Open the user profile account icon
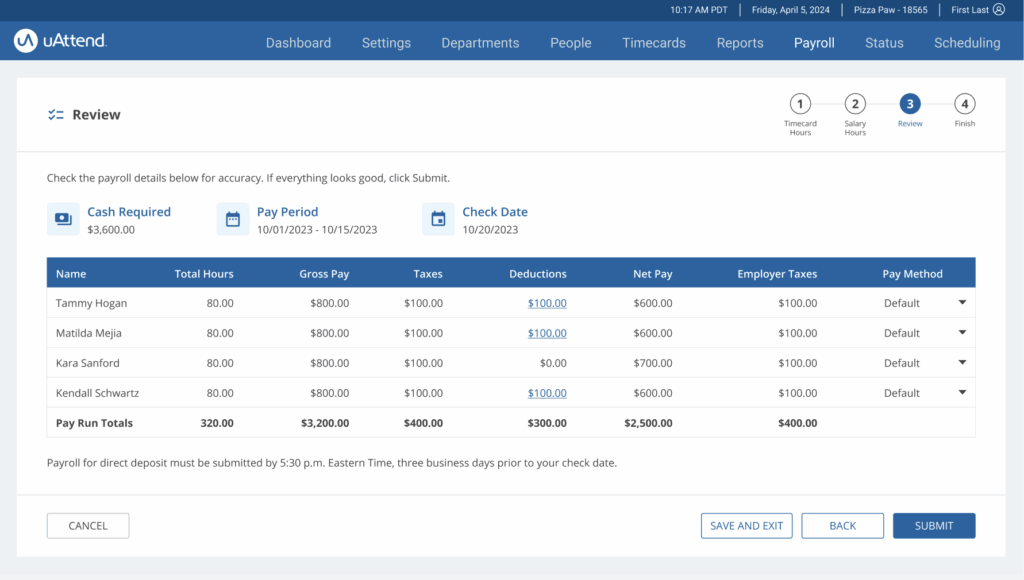Image resolution: width=1024 pixels, height=580 pixels. (998, 10)
